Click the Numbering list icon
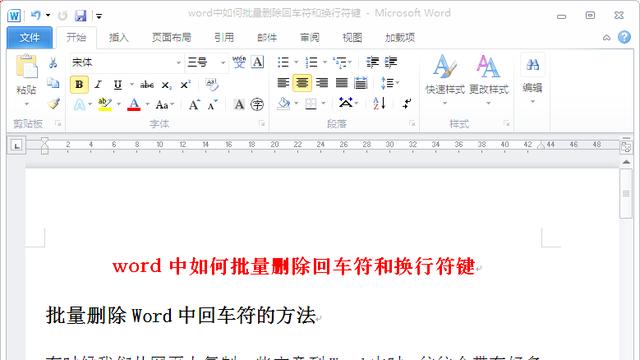 coord(311,62)
